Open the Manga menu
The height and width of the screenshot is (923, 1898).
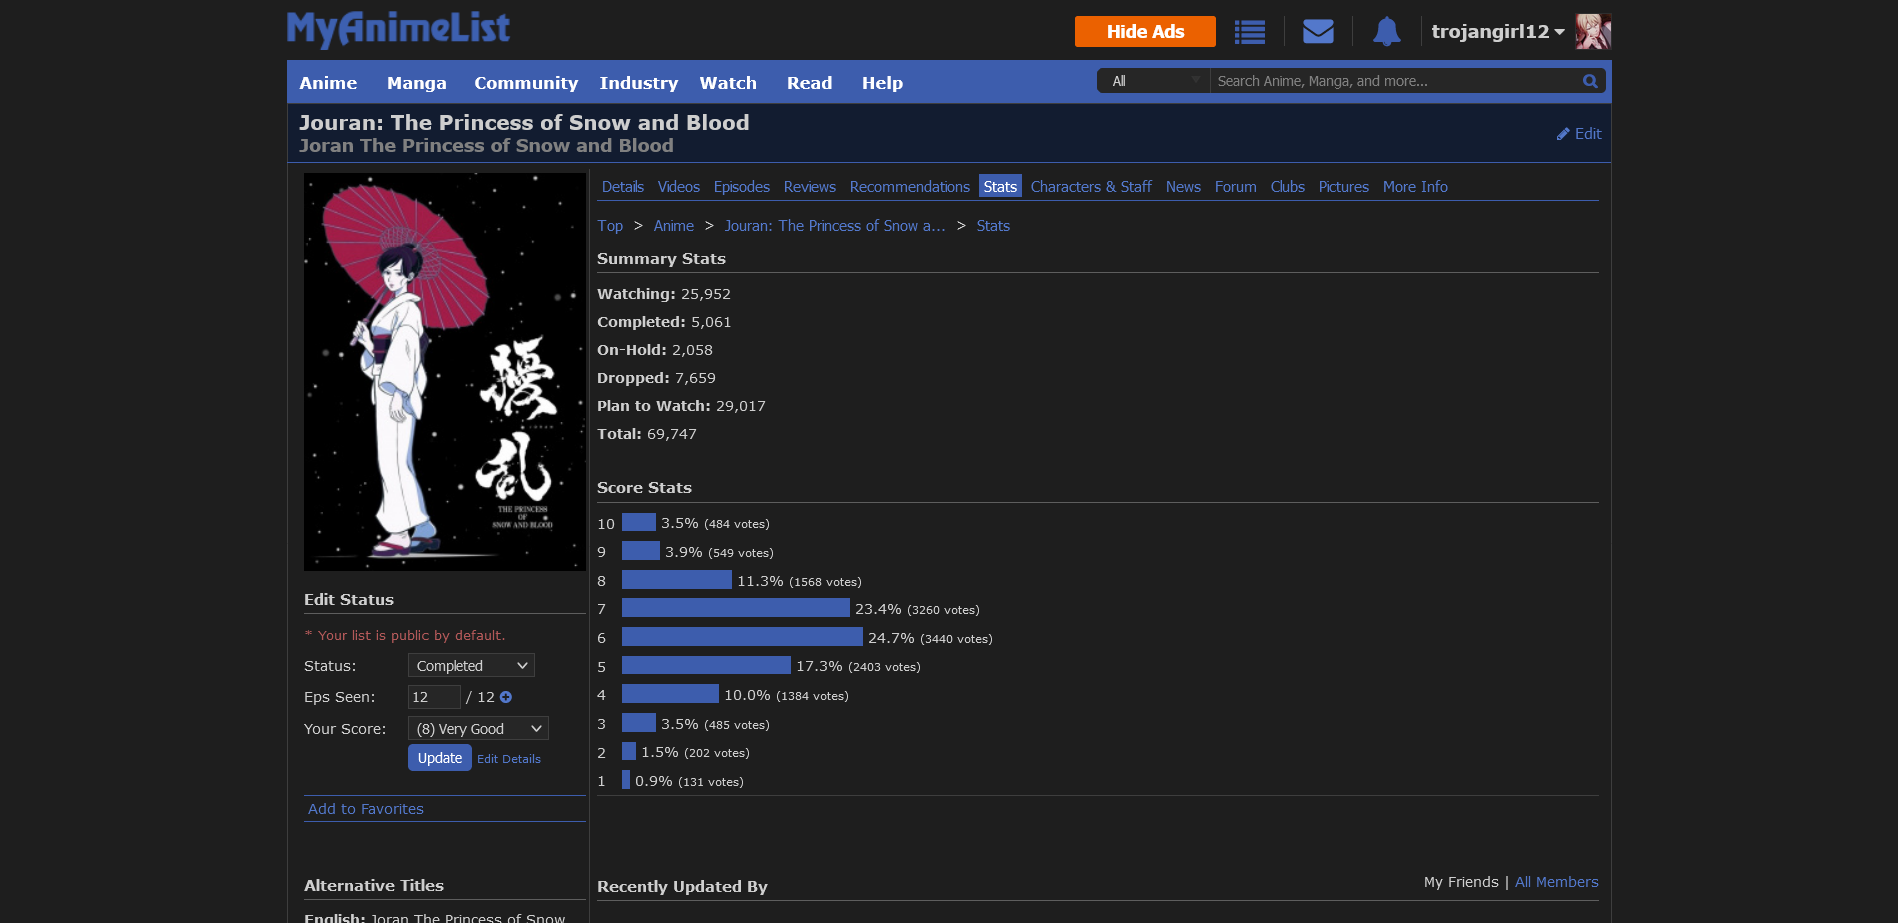tap(417, 83)
